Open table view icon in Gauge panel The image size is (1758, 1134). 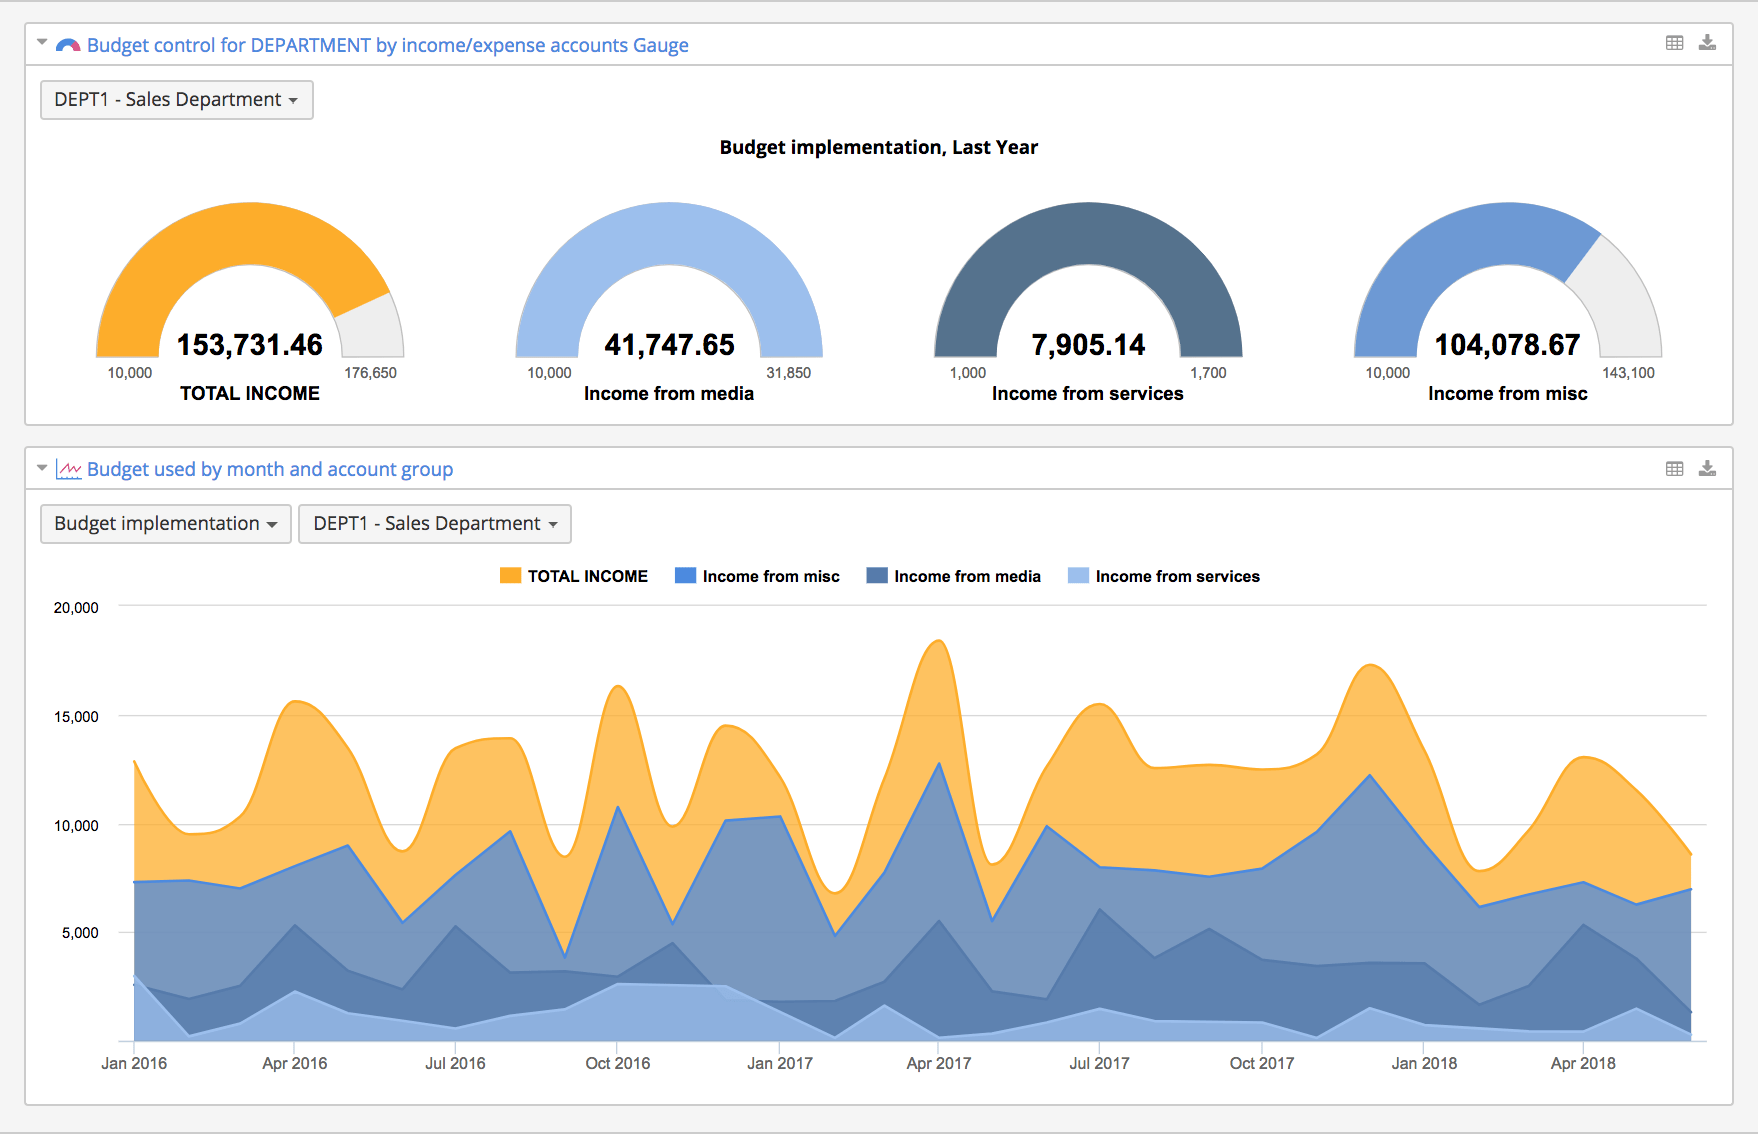pyautogui.click(x=1674, y=43)
